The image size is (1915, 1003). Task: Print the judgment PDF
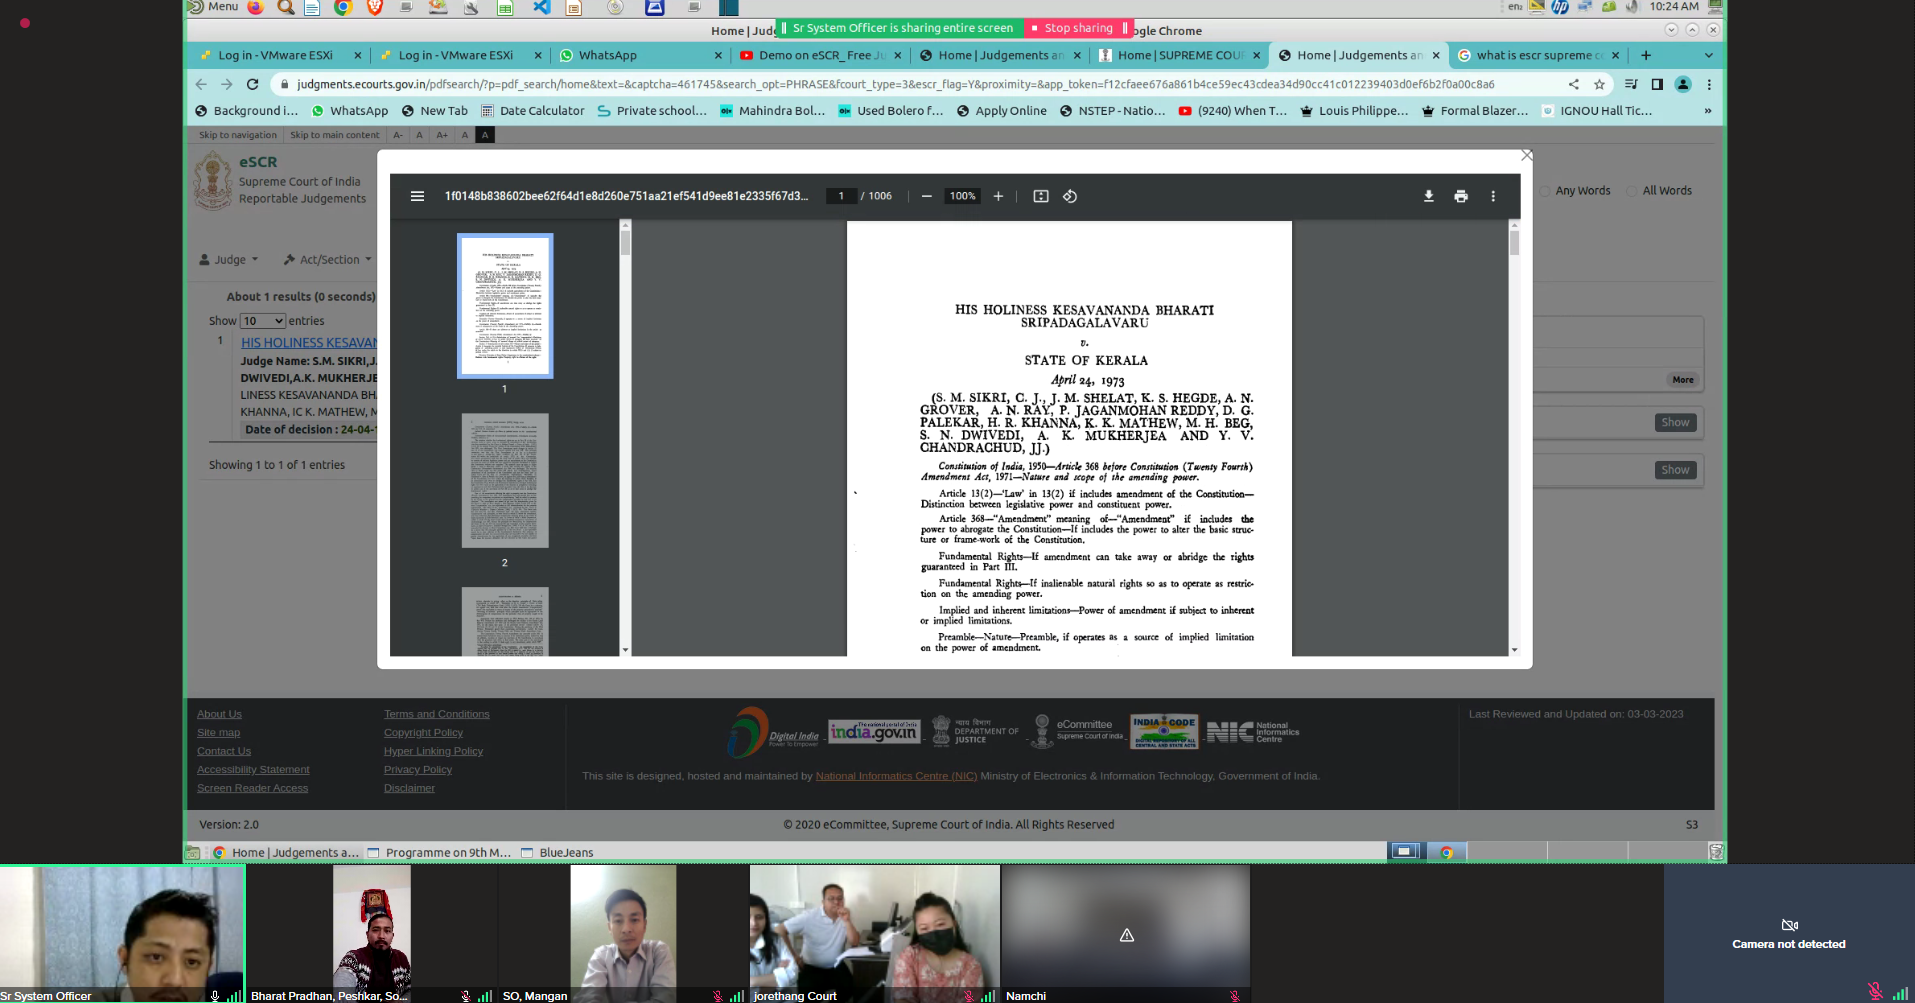(1461, 196)
